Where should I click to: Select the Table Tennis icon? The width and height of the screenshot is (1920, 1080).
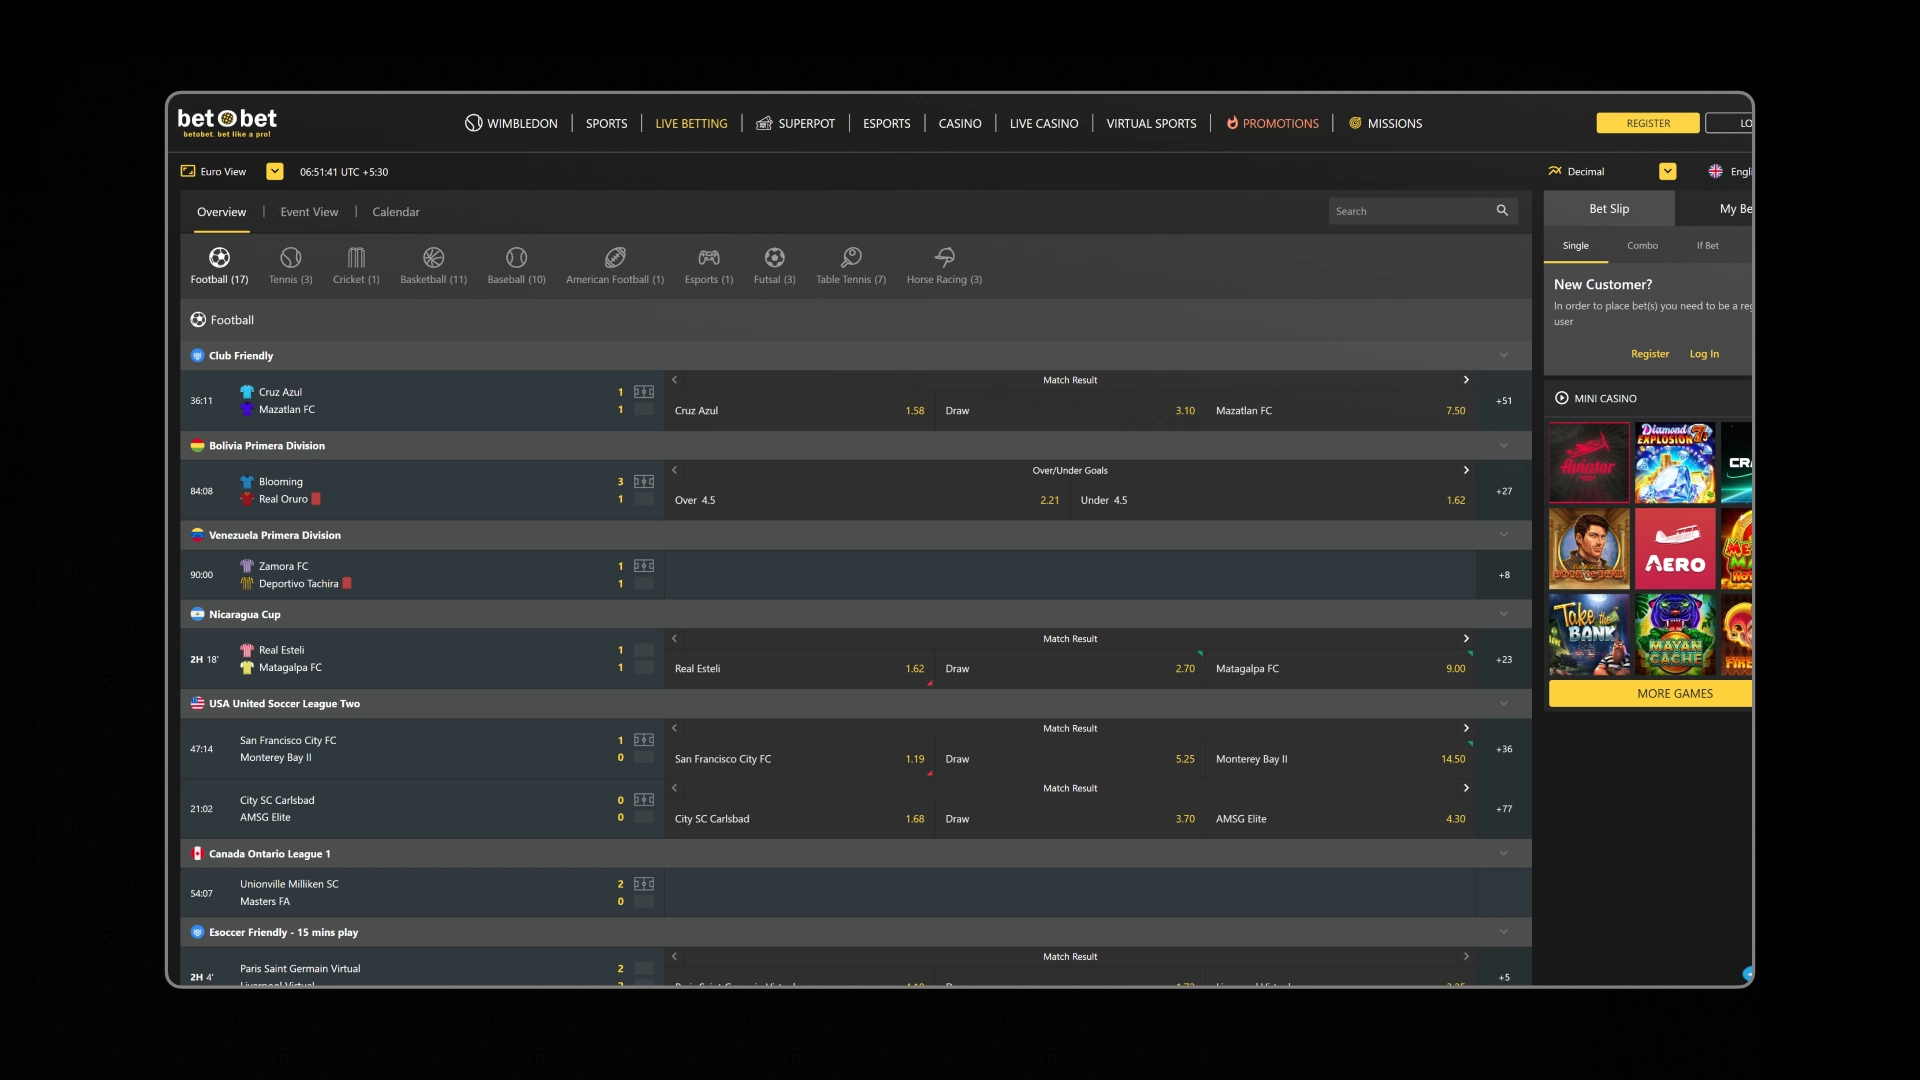(851, 257)
